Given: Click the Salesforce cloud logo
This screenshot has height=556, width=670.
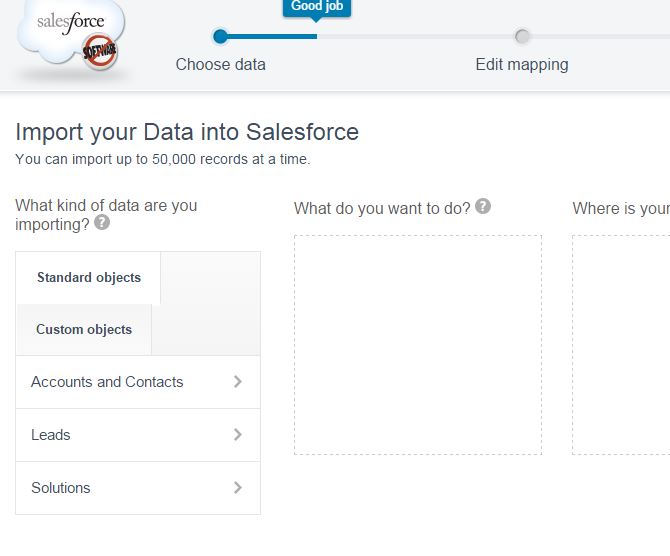Looking at the screenshot, I should (70, 38).
